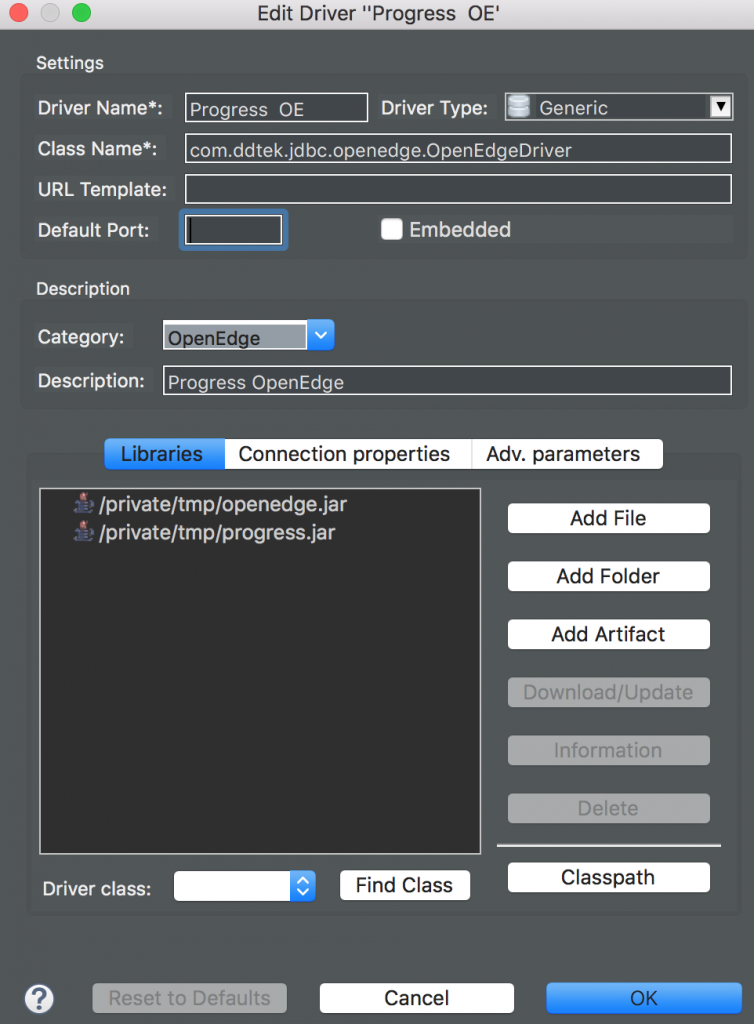Click the green zoom window button
The width and height of the screenshot is (754, 1024).
click(x=82, y=12)
